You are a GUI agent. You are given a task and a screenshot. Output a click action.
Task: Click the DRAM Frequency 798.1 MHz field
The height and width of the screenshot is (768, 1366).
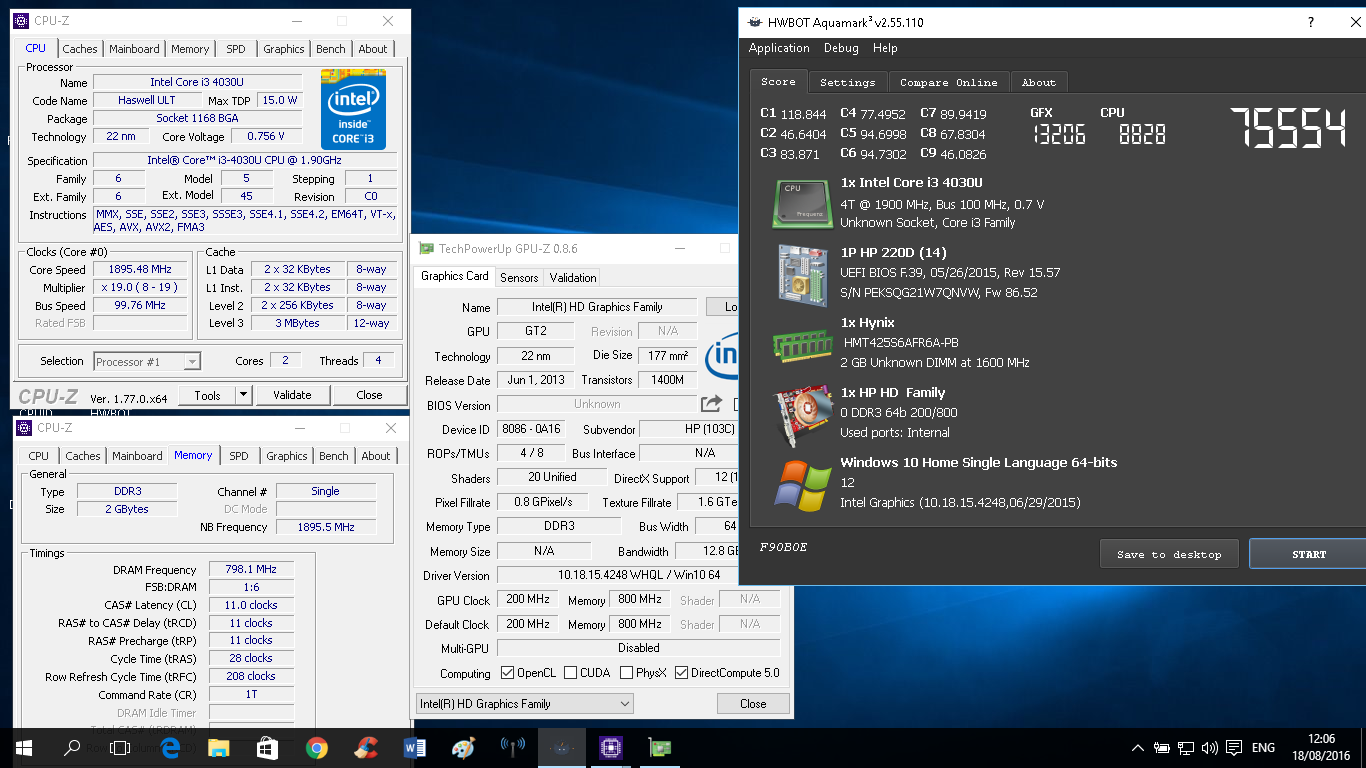pyautogui.click(x=251, y=570)
